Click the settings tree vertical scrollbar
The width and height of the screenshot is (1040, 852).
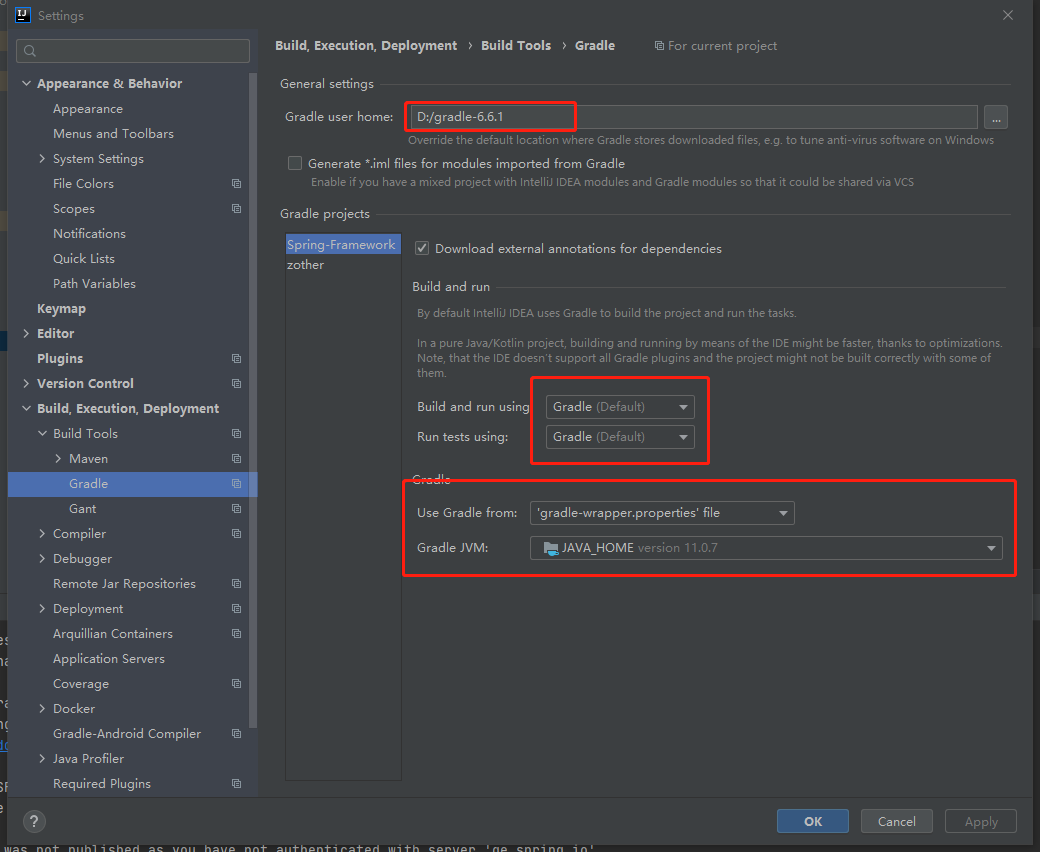[x=253, y=398]
